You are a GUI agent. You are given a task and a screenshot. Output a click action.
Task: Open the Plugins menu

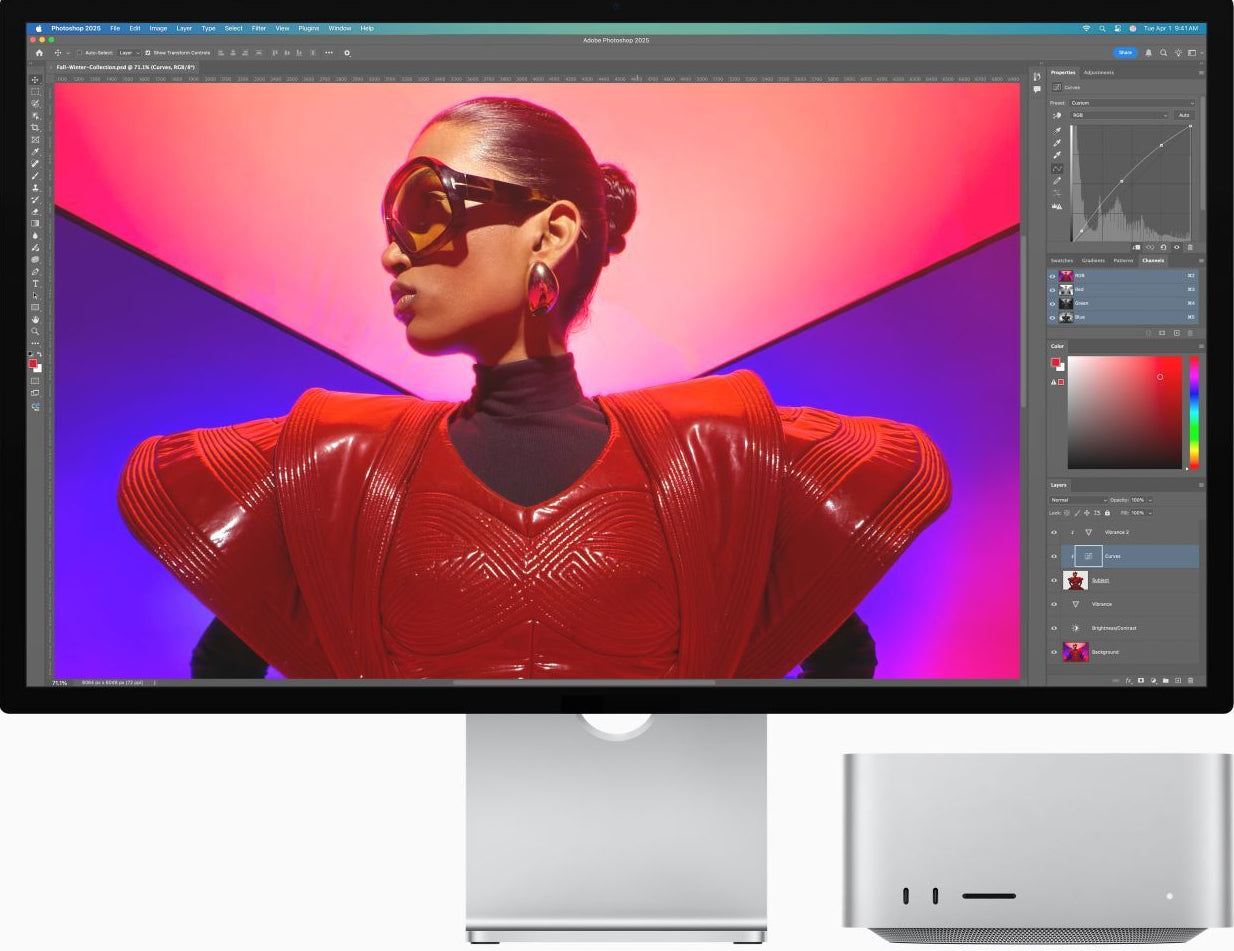tap(309, 28)
